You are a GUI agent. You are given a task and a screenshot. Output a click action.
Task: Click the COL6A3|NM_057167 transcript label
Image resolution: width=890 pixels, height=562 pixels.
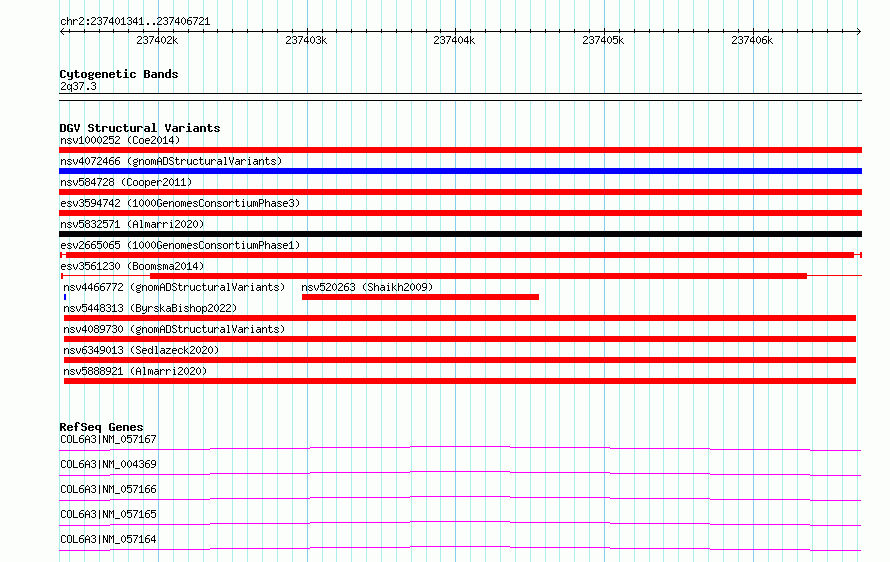108,439
